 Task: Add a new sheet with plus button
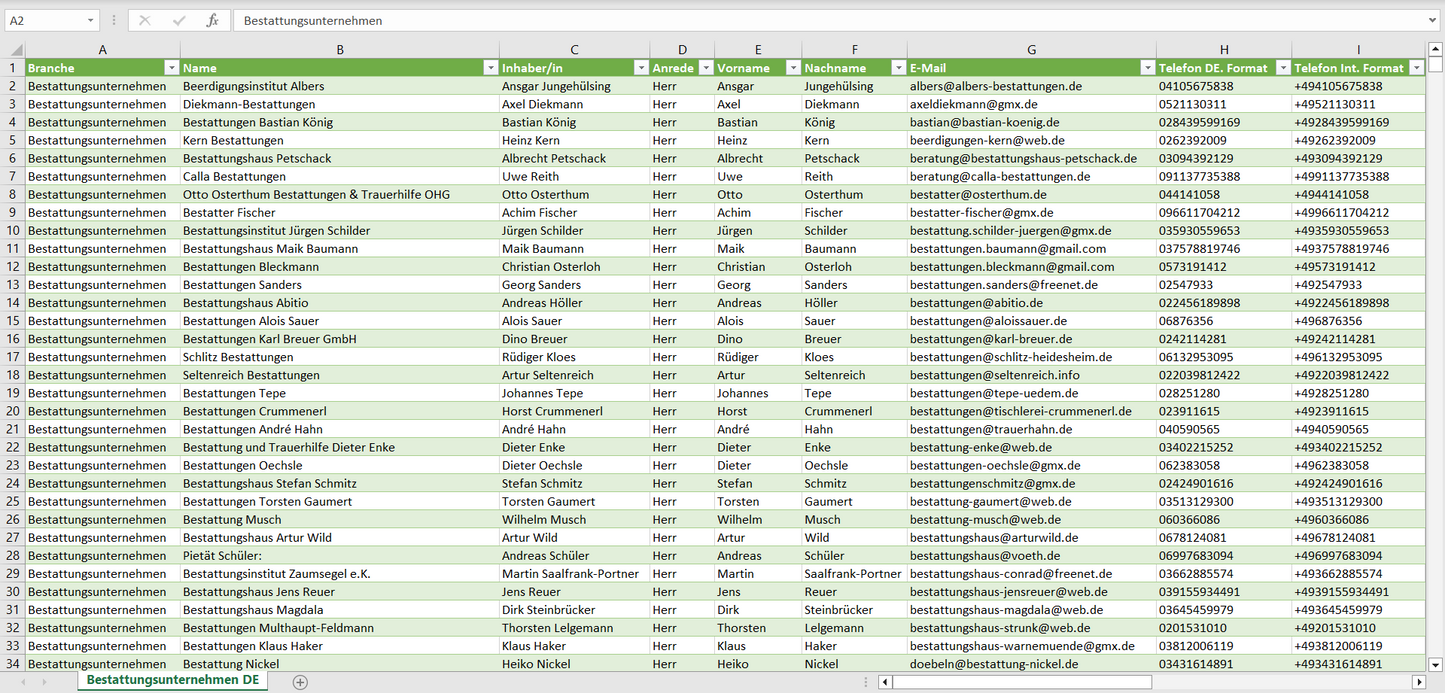pos(300,682)
